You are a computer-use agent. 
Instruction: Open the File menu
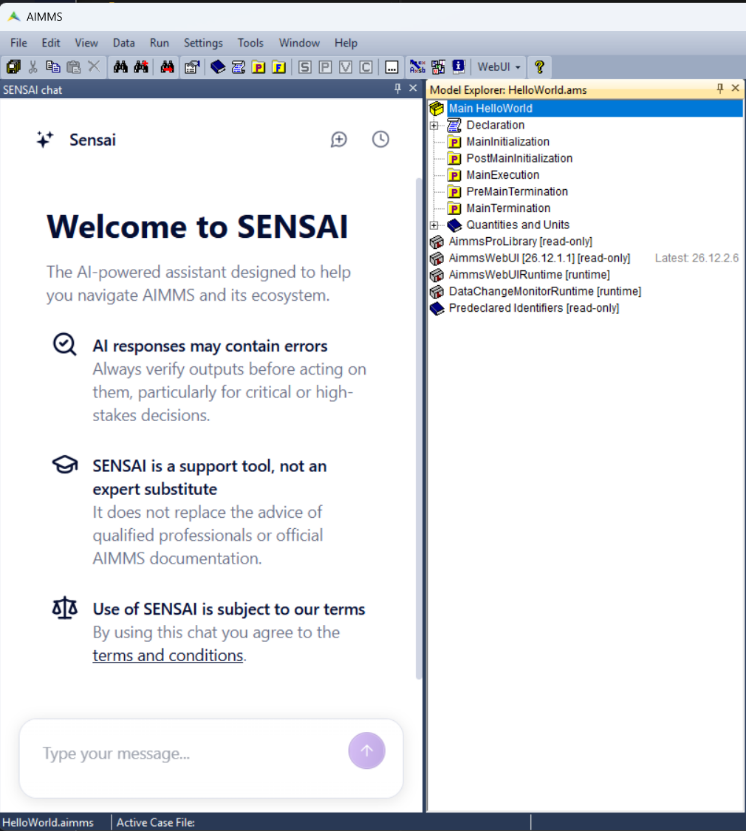(19, 43)
